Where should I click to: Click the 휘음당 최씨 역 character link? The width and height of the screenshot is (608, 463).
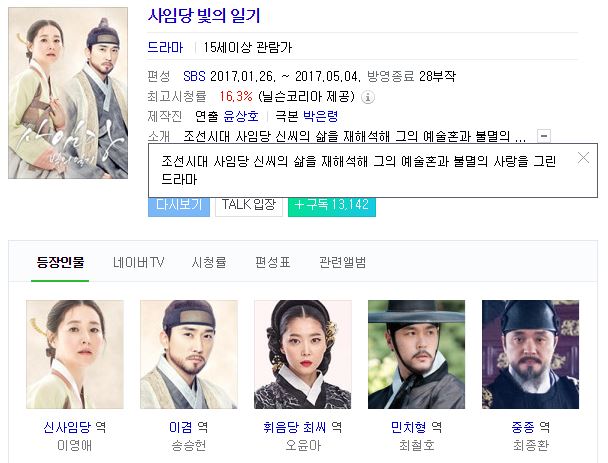point(302,427)
